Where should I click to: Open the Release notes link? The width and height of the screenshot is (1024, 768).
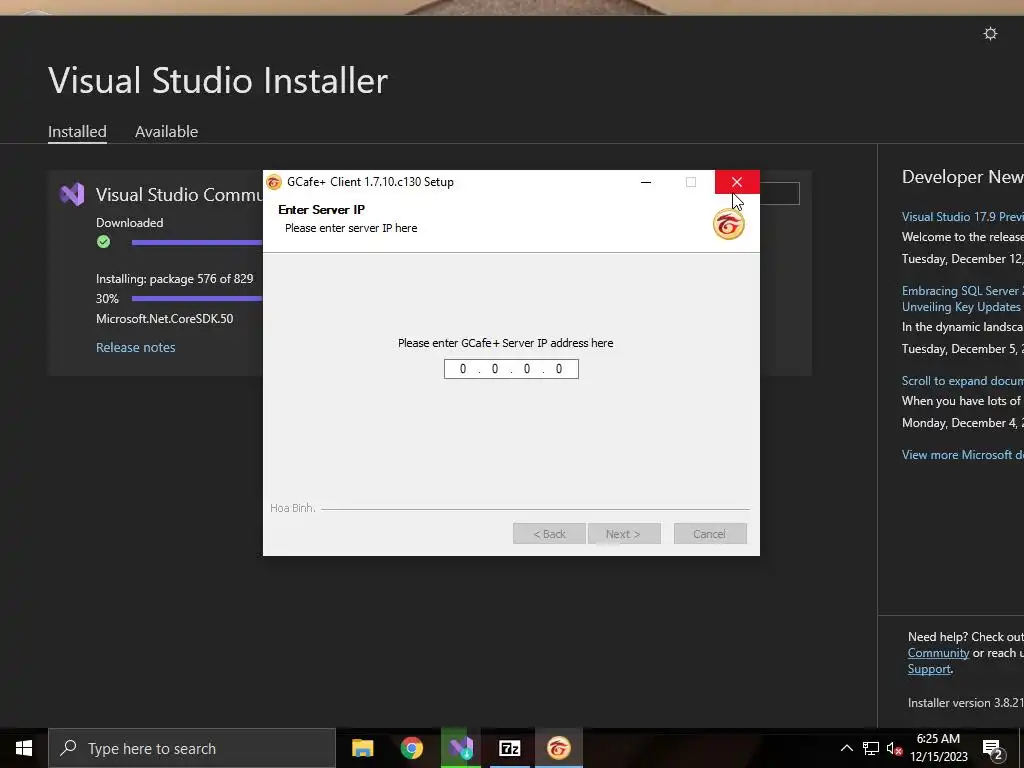(136, 347)
